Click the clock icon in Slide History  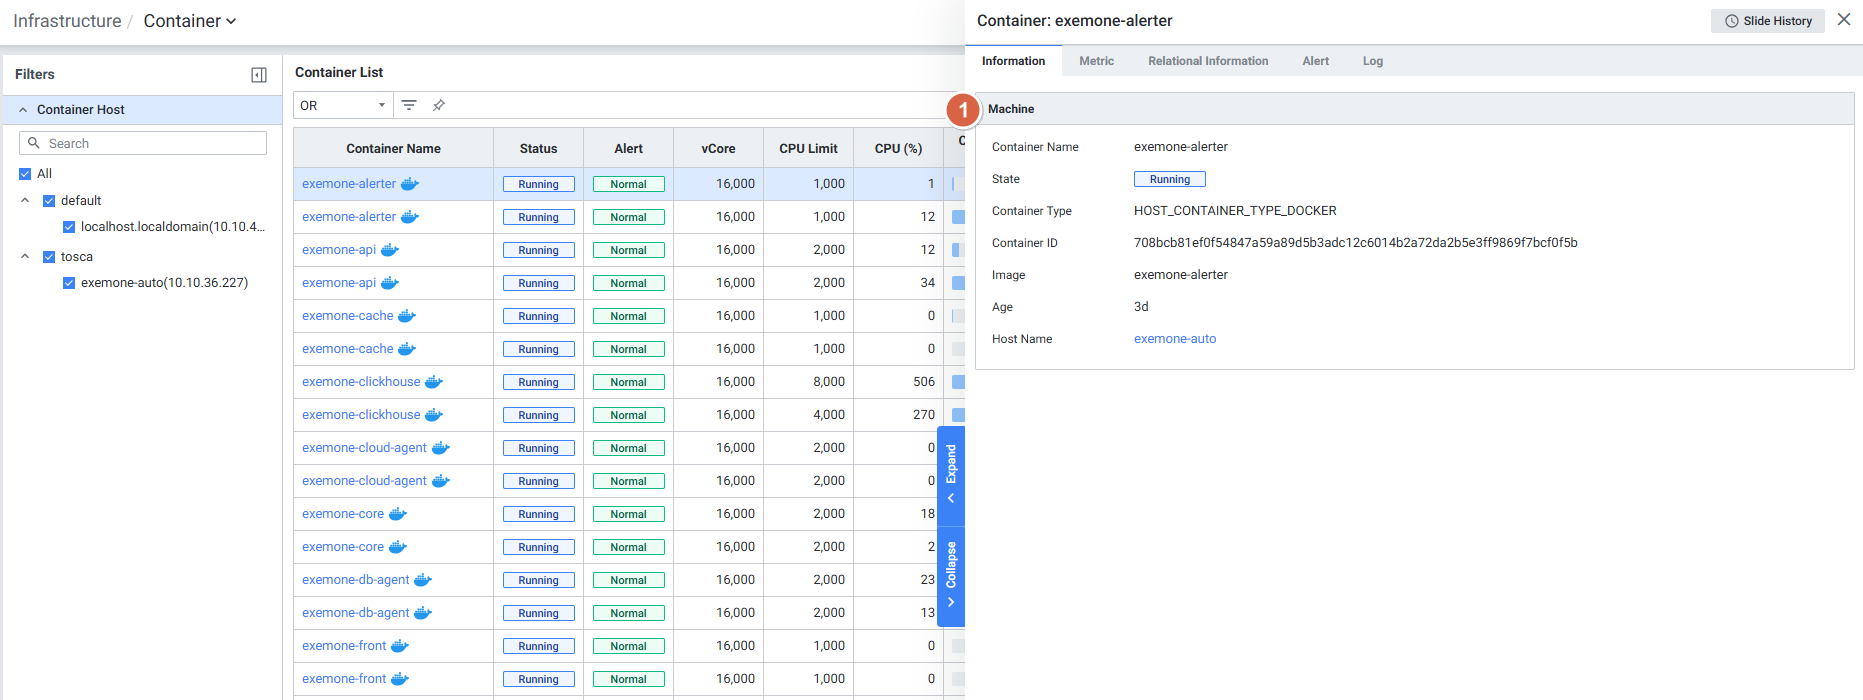click(x=1731, y=21)
